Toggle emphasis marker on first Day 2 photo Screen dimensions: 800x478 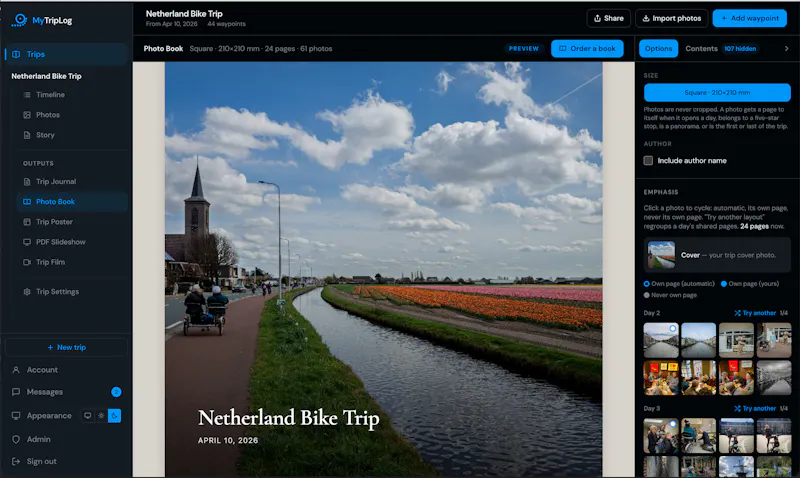point(673,329)
